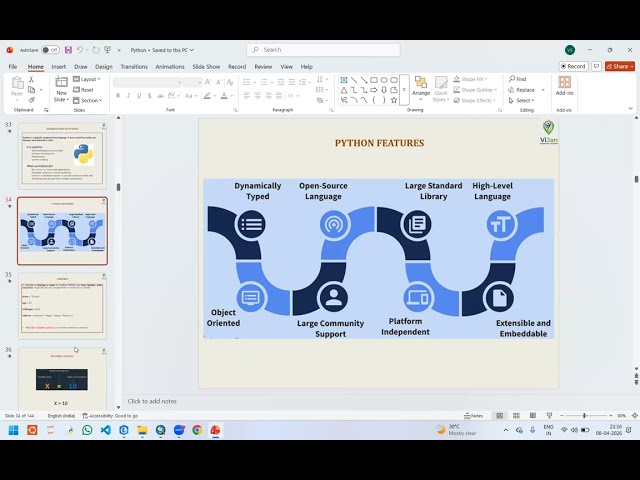Click the Search box
Screen dimensions: 640x480
click(x=323, y=50)
